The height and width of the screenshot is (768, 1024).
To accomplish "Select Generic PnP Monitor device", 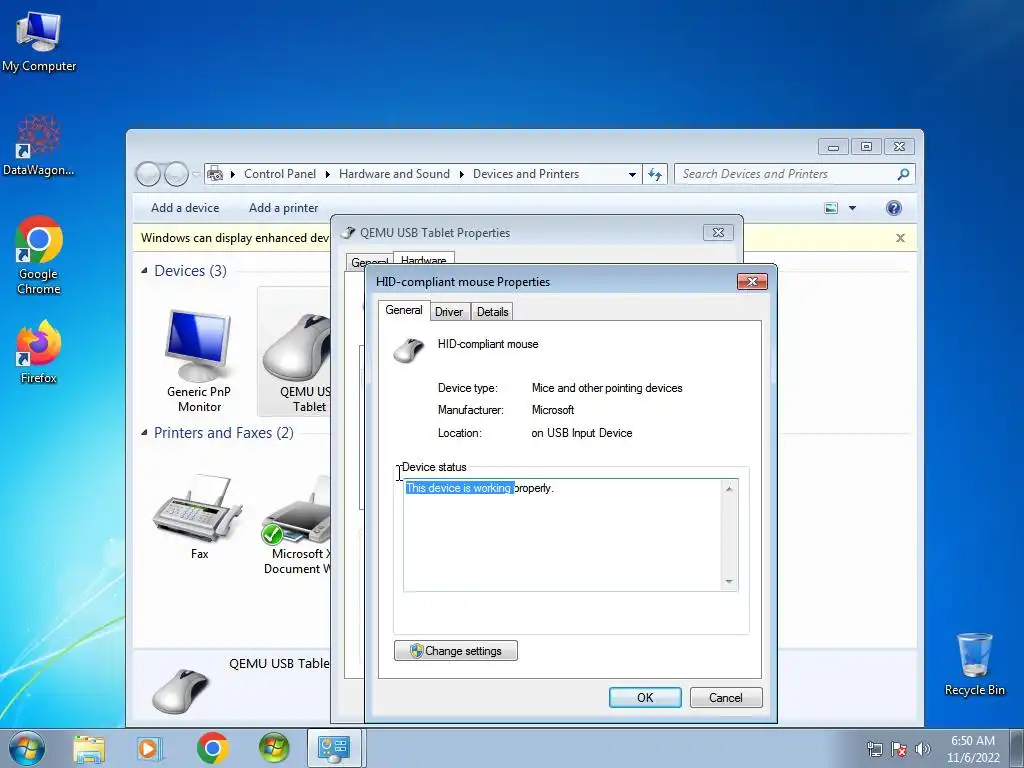I will [199, 360].
